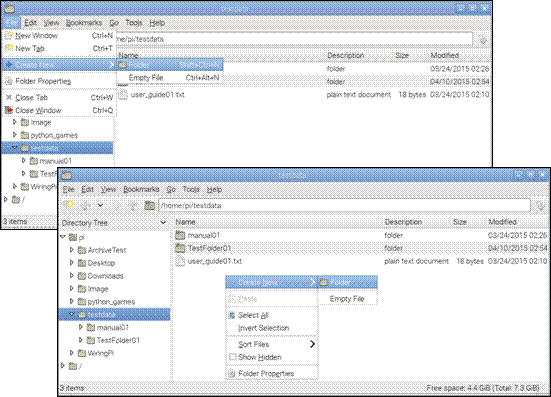Open the history drop-down arrow beside Back in front window

click(x=101, y=205)
